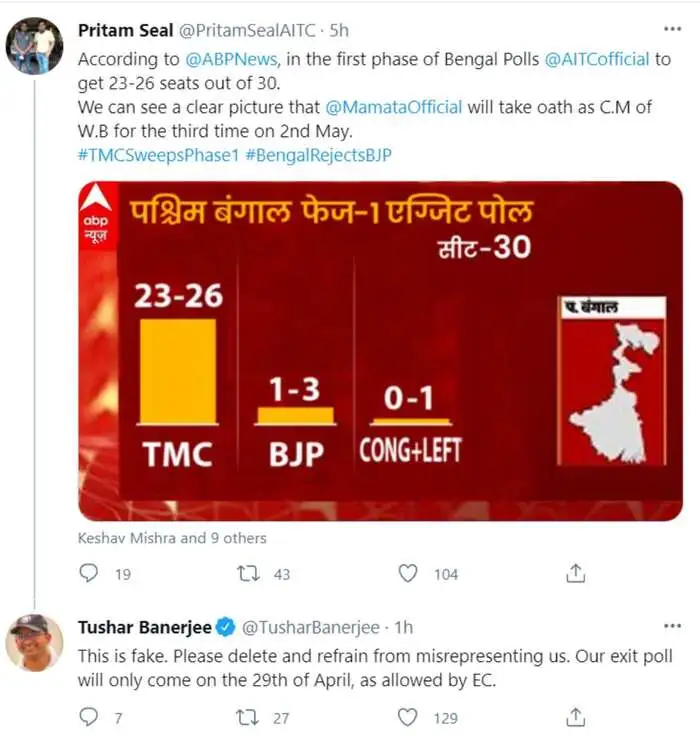The width and height of the screenshot is (700, 739).
Task: View likes by Keshav Mishra and 9 others
Action: [x=172, y=538]
